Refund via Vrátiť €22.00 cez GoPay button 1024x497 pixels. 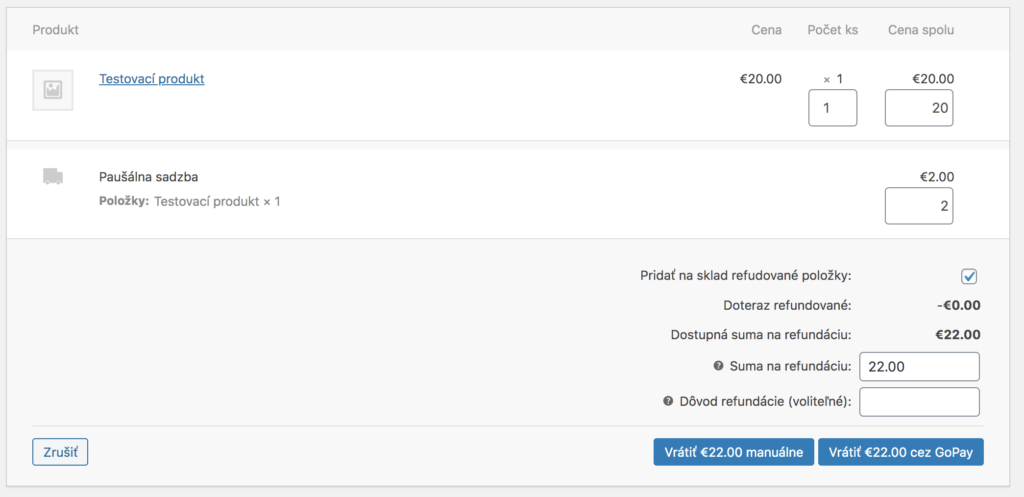point(900,452)
